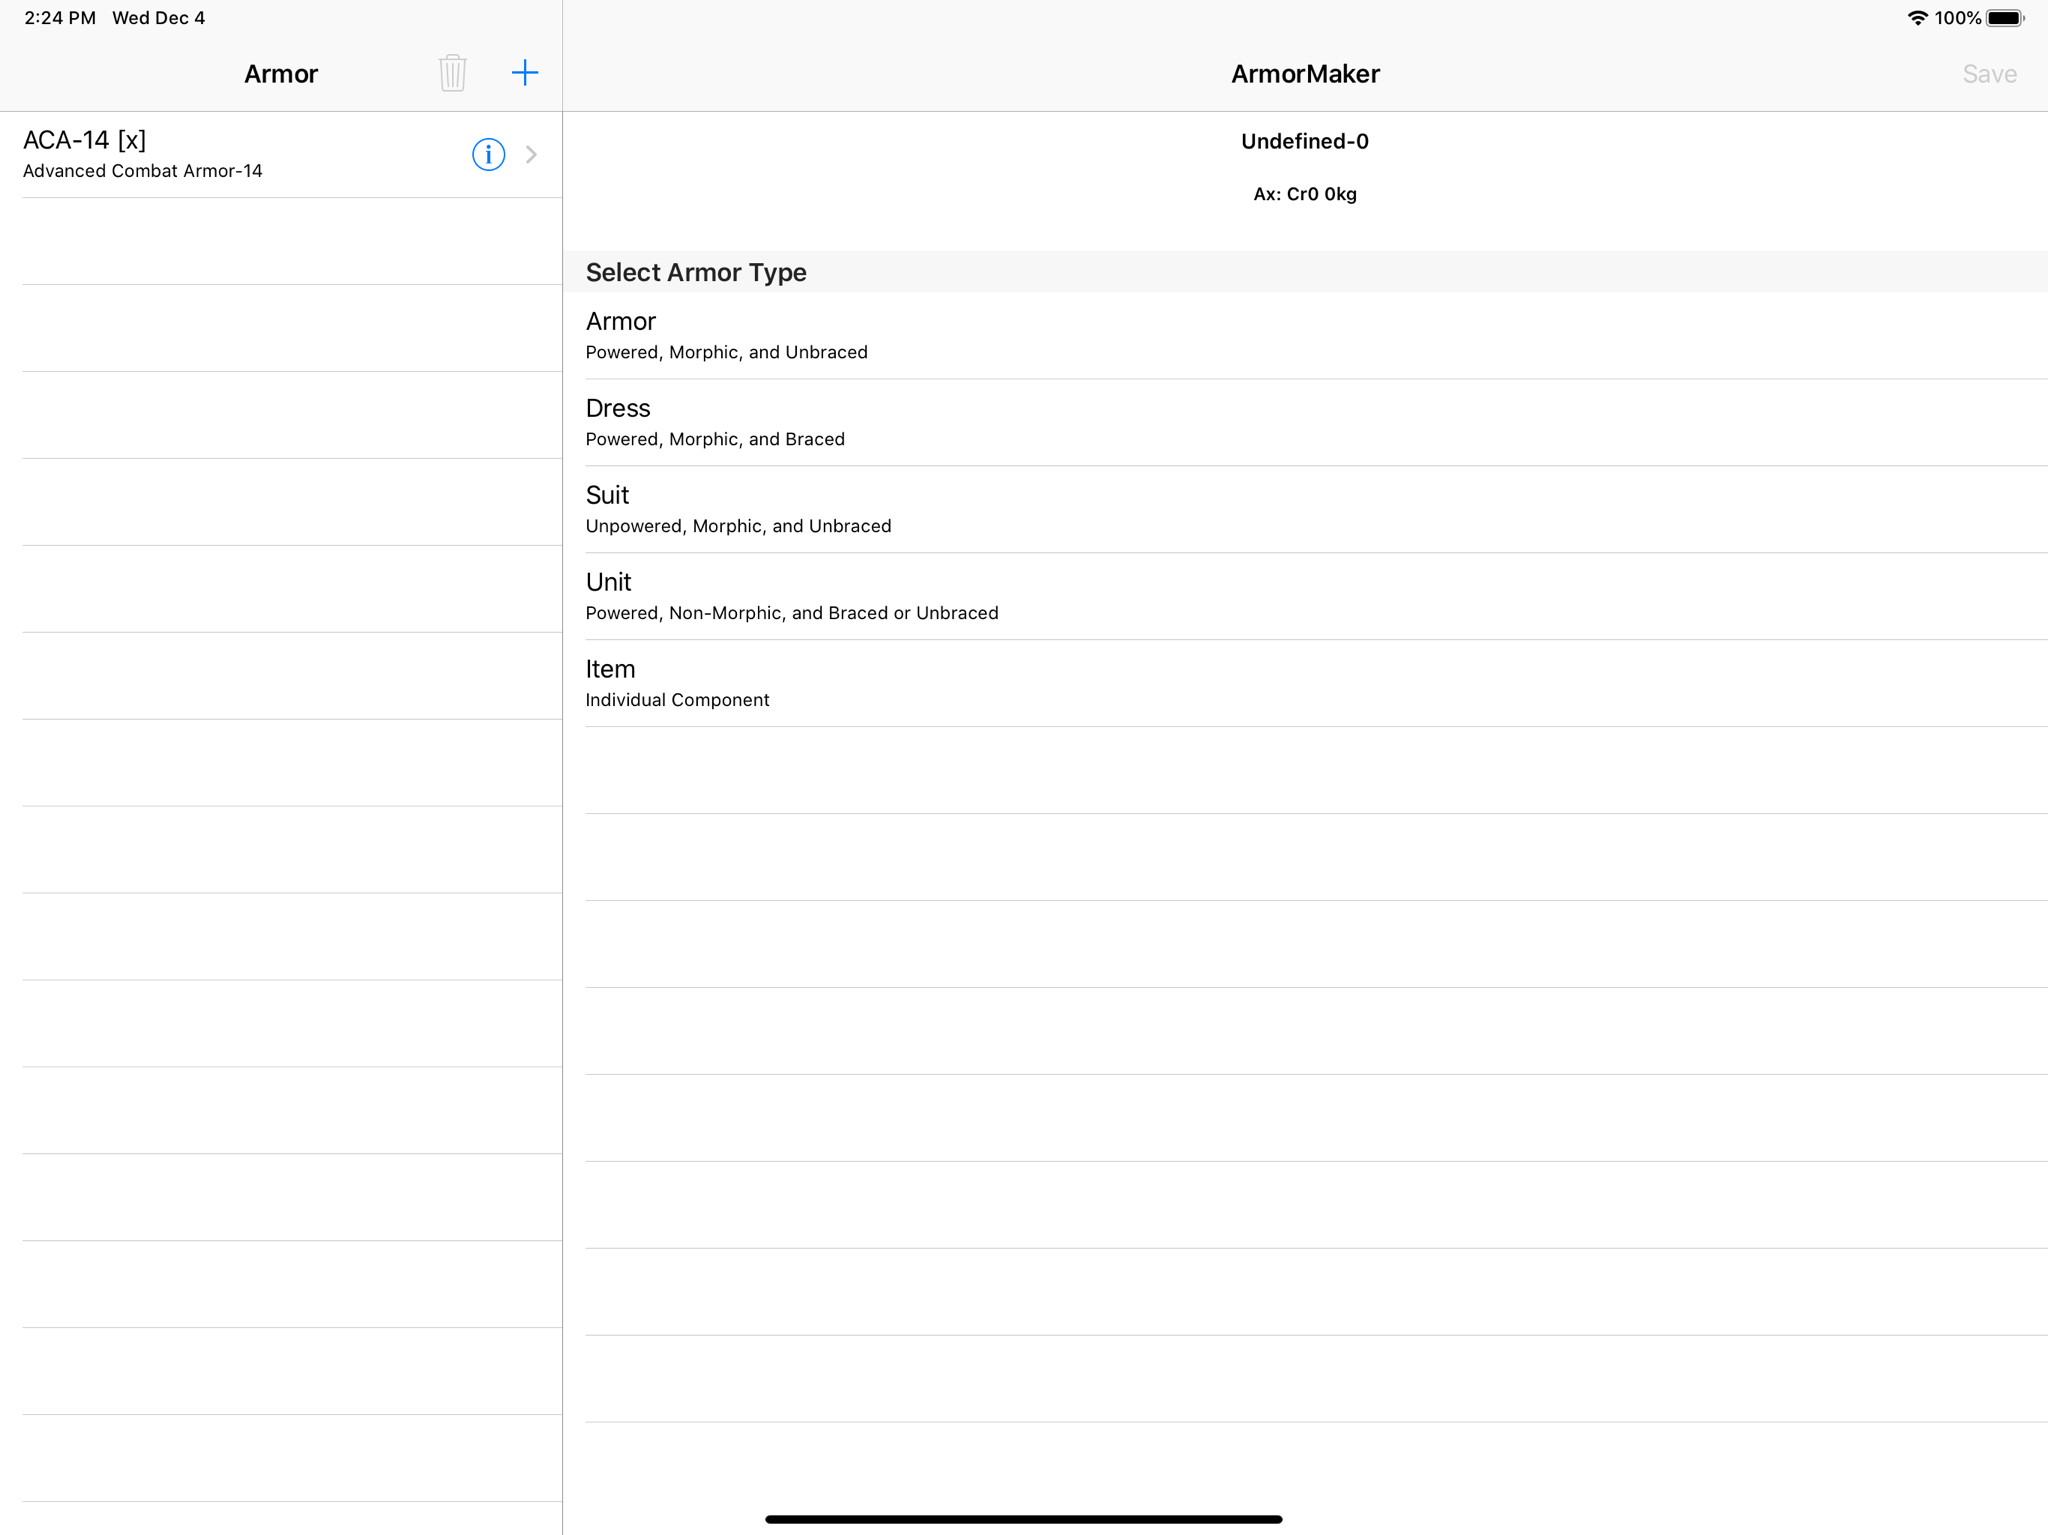Viewport: 2048px width, 1535px height.
Task: Choose Dress armor type
Action: pyautogui.click(x=1305, y=422)
